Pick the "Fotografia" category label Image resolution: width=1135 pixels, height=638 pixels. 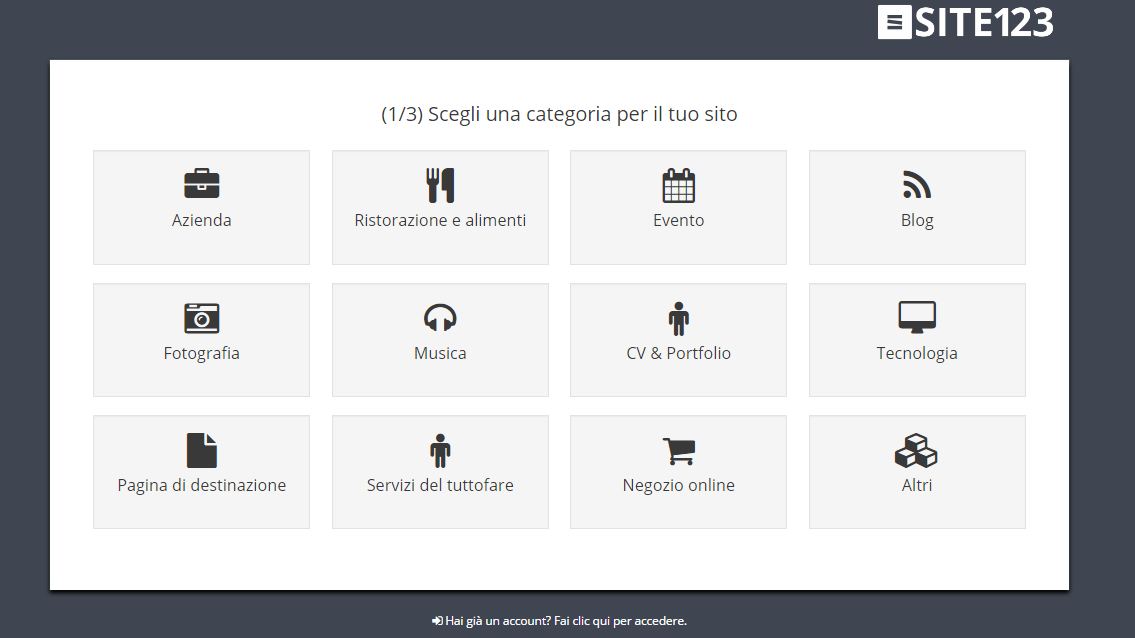click(x=201, y=353)
